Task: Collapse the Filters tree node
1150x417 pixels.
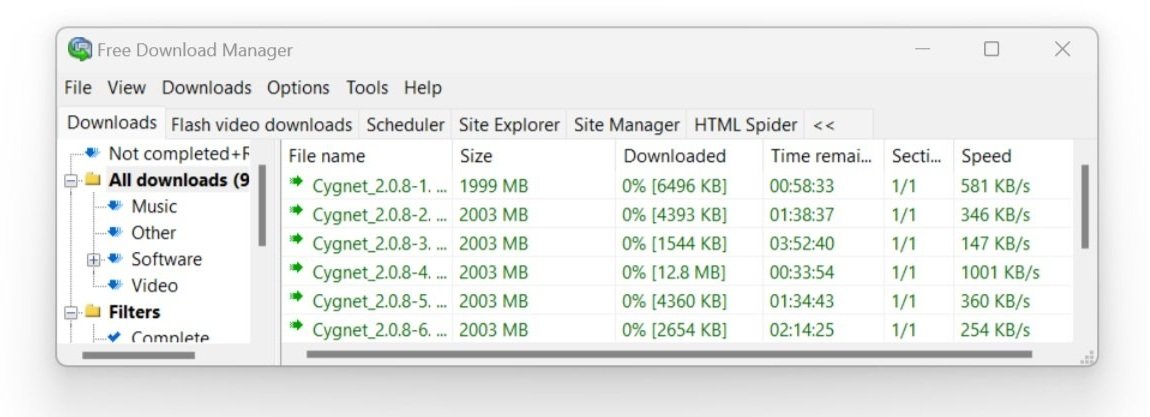Action: (x=70, y=312)
